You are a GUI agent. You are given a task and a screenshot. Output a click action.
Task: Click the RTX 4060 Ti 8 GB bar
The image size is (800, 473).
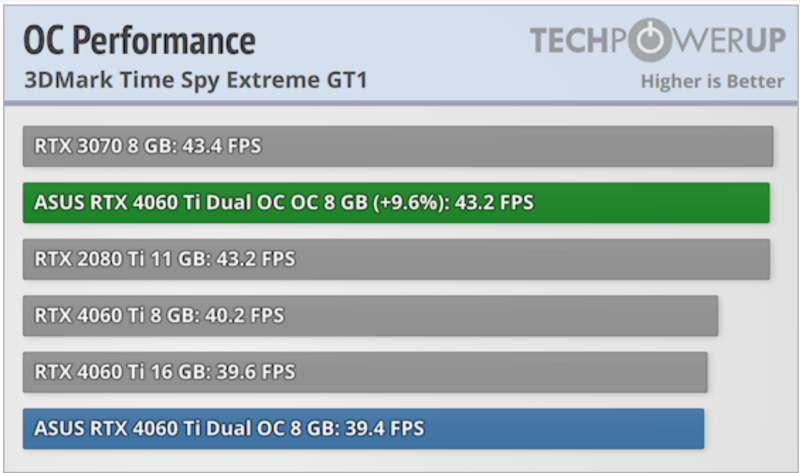tap(370, 315)
